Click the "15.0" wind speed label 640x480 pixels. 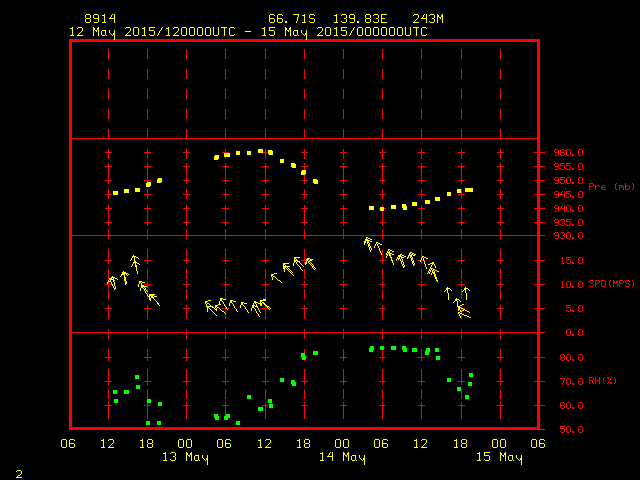point(571,261)
